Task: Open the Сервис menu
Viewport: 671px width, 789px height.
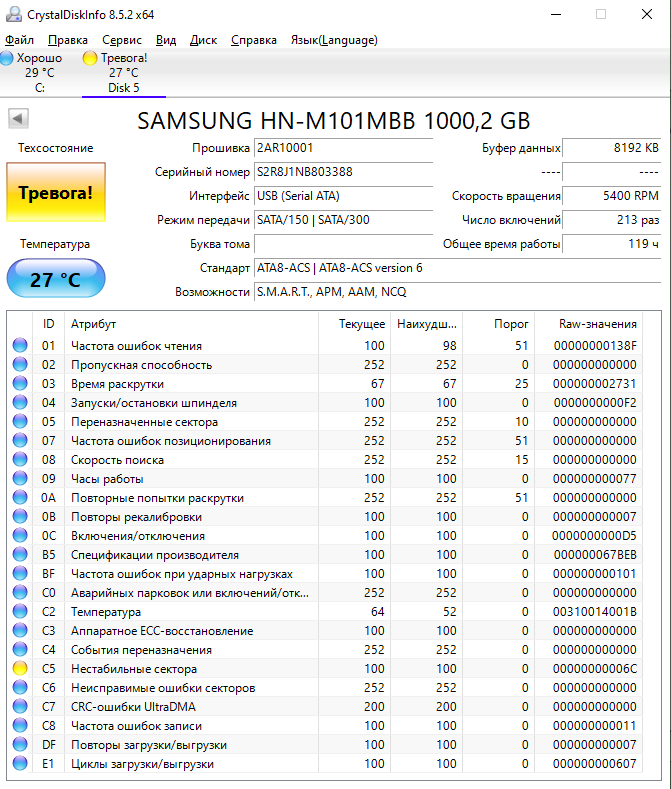Action: 122,40
